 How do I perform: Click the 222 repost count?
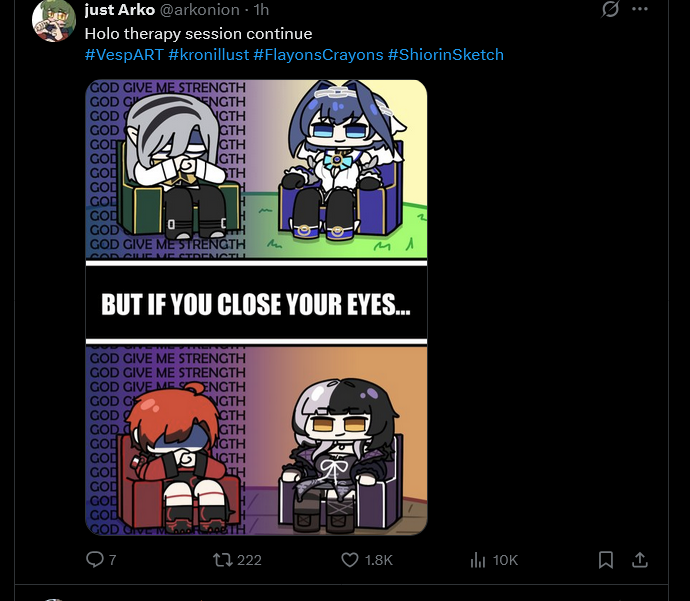click(250, 560)
